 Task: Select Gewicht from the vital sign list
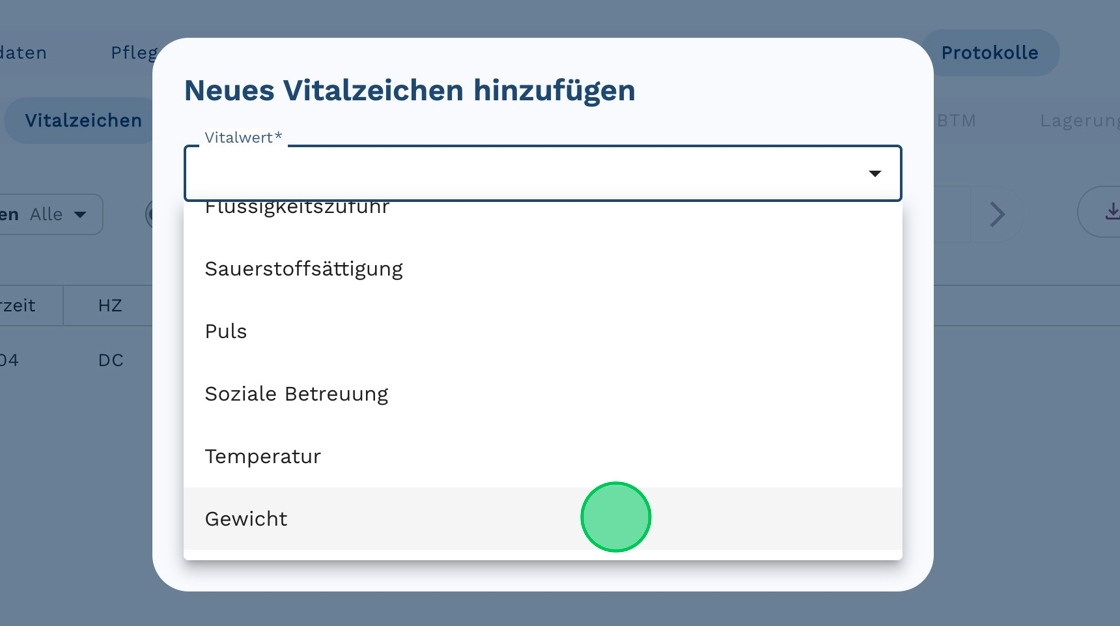[x=246, y=519]
